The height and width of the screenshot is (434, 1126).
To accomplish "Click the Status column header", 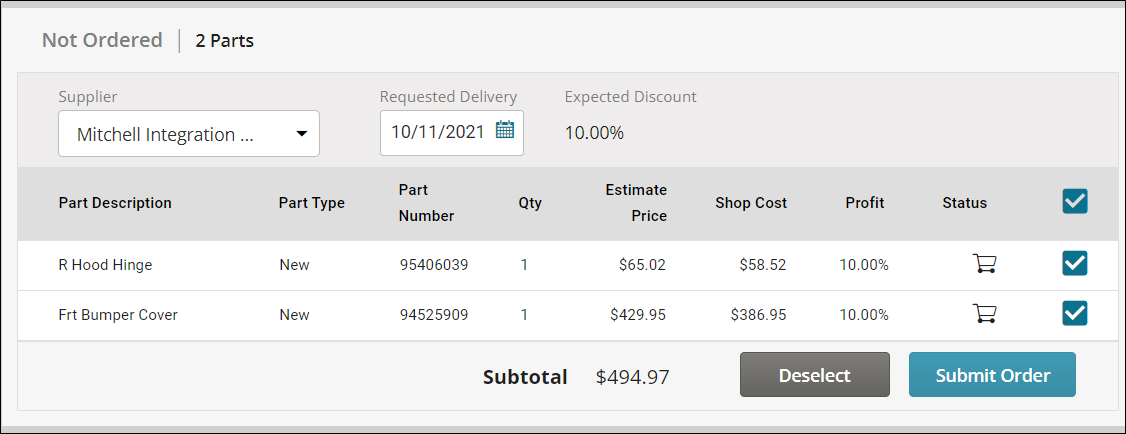I will [964, 203].
